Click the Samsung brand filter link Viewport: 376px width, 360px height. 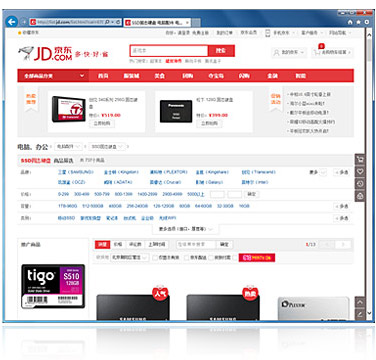[x=76, y=172]
